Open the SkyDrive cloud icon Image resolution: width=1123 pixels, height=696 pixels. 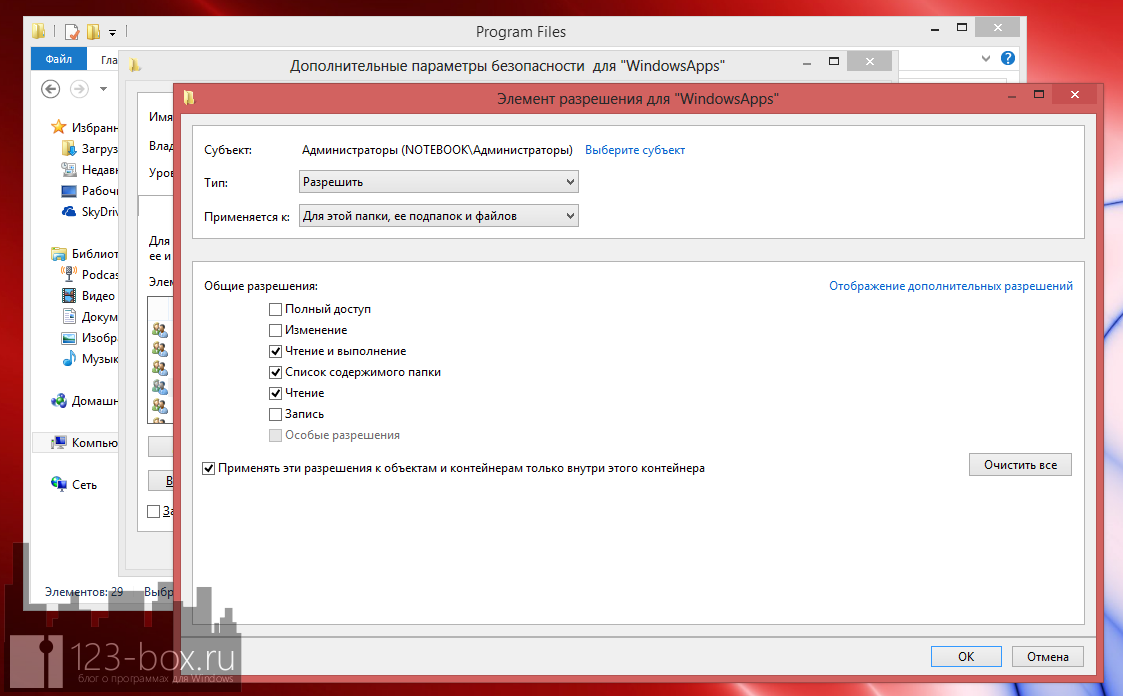click(x=68, y=212)
